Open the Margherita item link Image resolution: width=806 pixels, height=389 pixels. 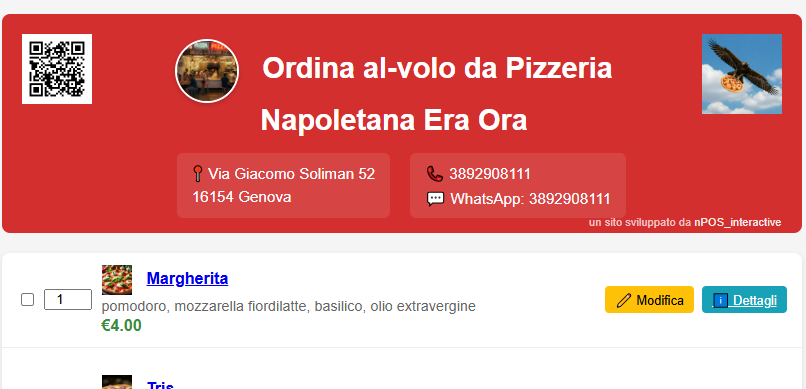(x=187, y=279)
